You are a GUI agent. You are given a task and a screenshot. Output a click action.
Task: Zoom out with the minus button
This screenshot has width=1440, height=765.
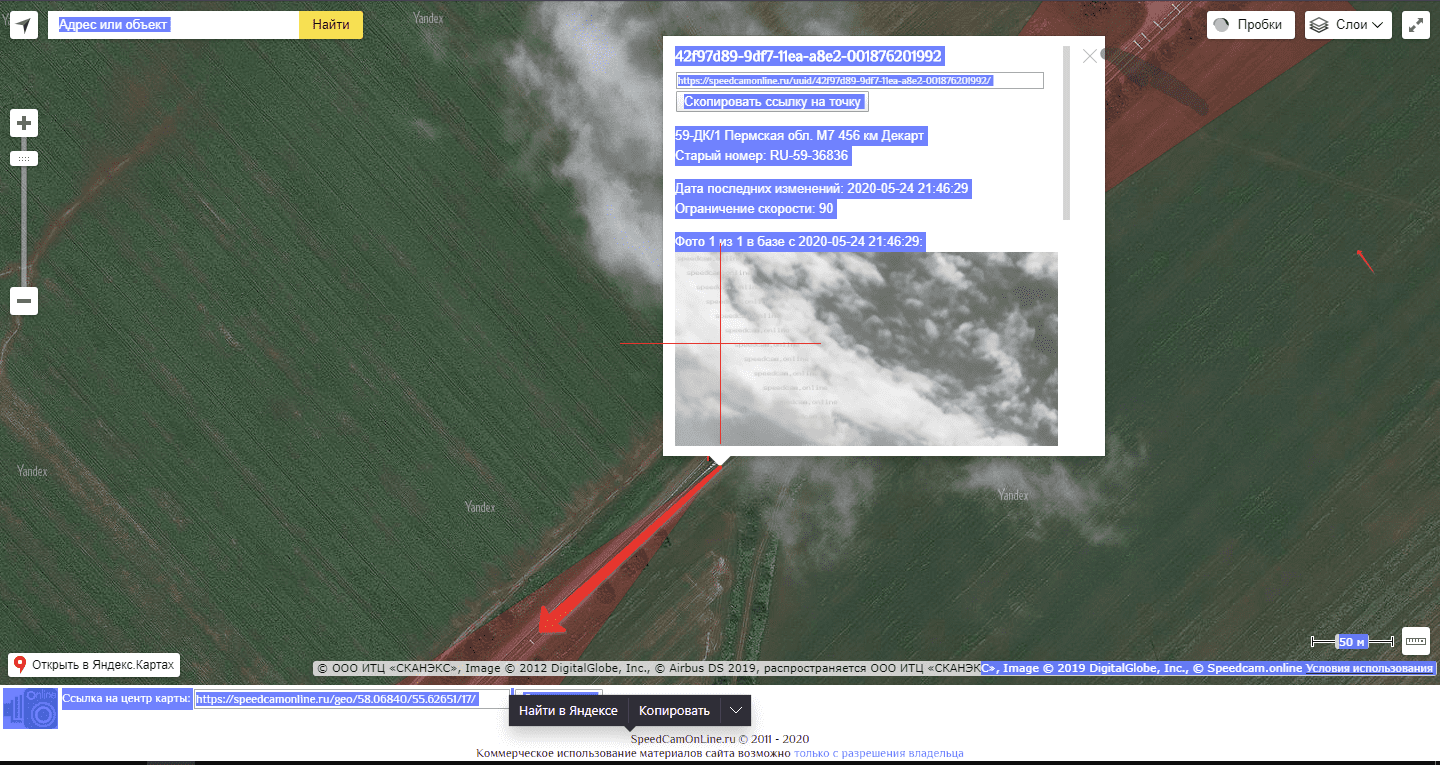pos(24,300)
